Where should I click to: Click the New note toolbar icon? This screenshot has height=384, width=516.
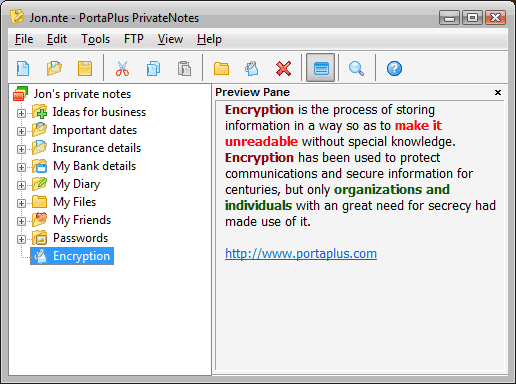coord(252,68)
